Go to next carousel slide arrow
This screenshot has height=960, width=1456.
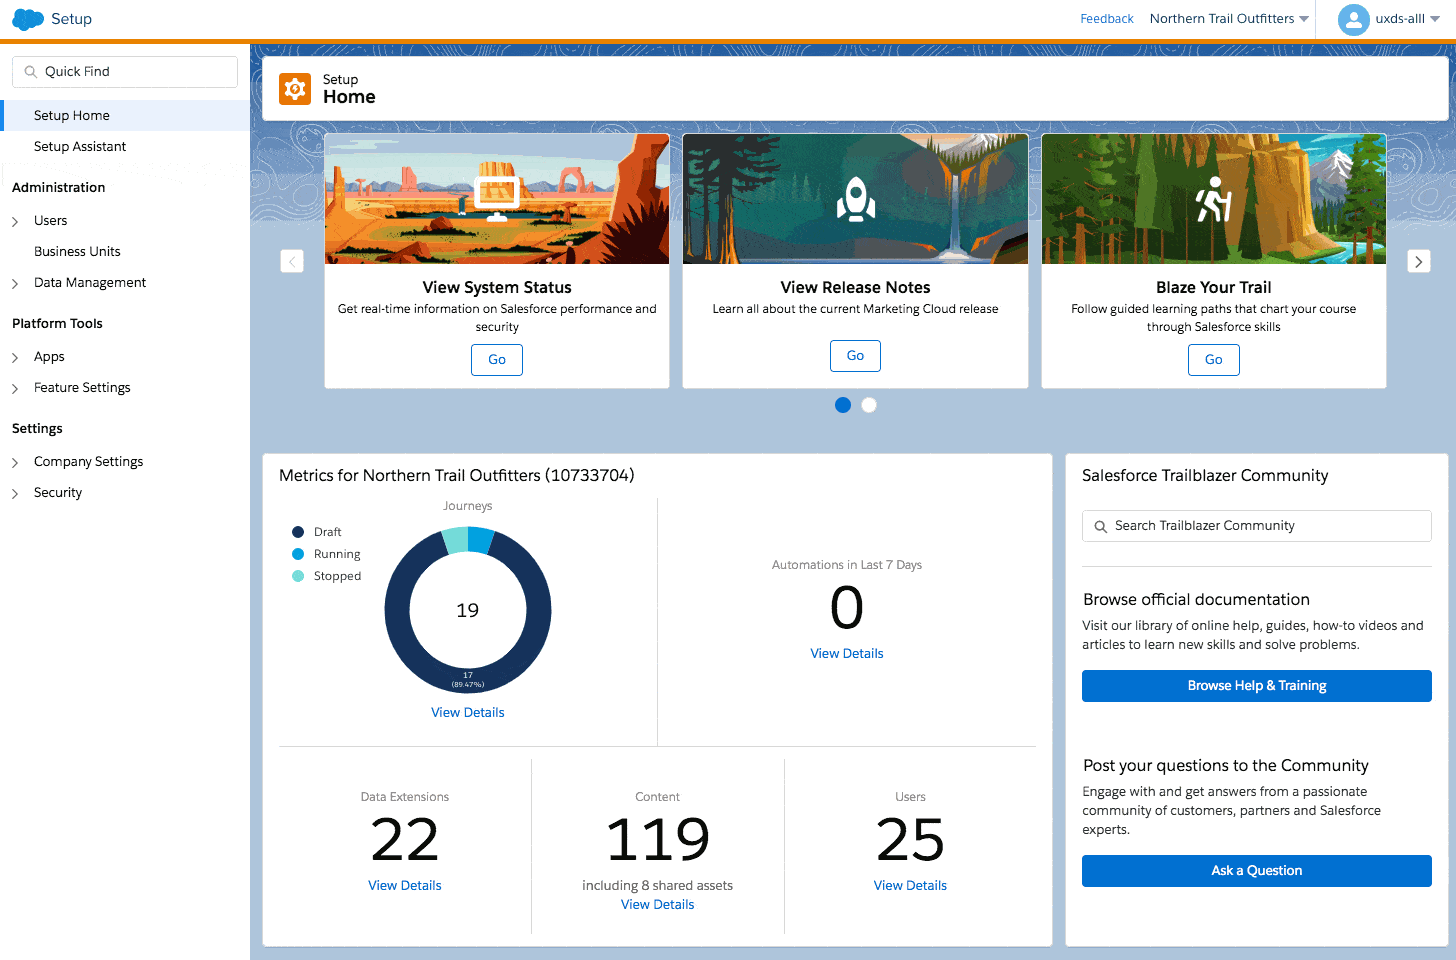1419,261
